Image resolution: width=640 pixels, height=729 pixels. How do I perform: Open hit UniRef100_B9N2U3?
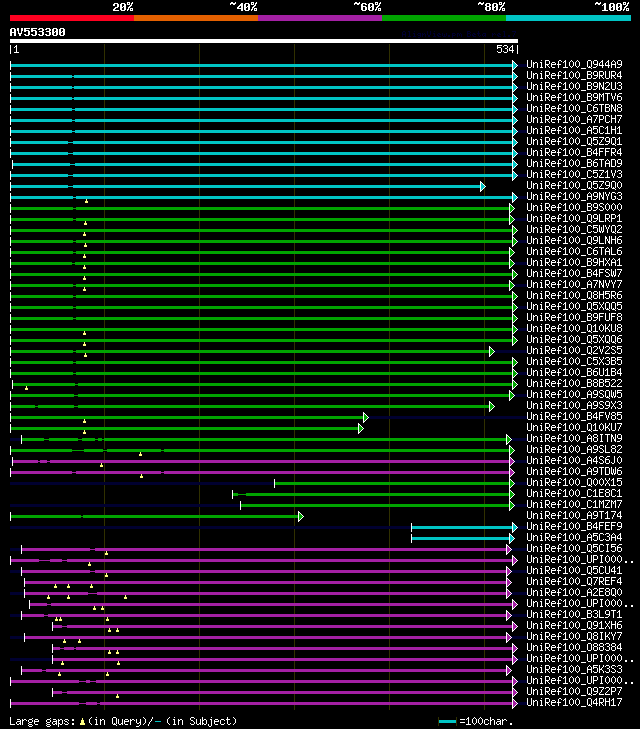[574, 86]
